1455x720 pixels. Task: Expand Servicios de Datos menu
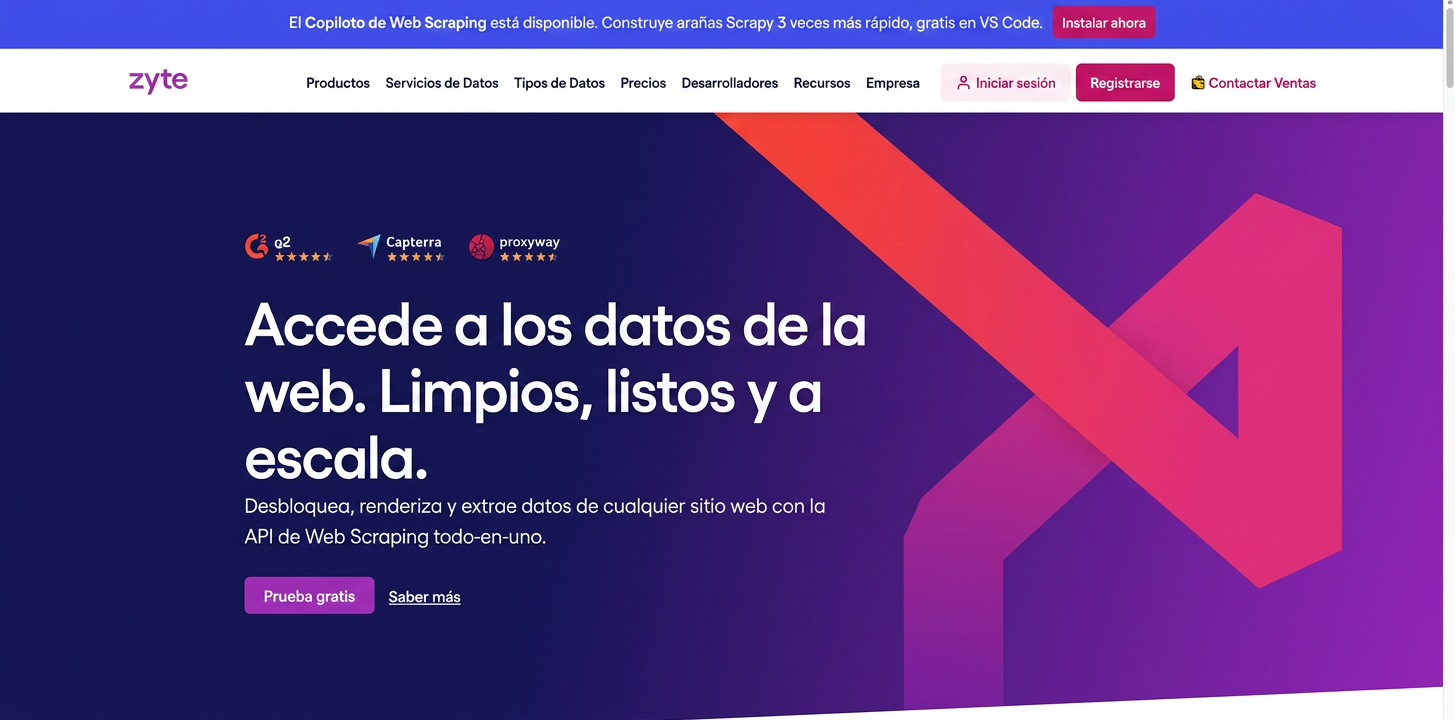tap(442, 83)
